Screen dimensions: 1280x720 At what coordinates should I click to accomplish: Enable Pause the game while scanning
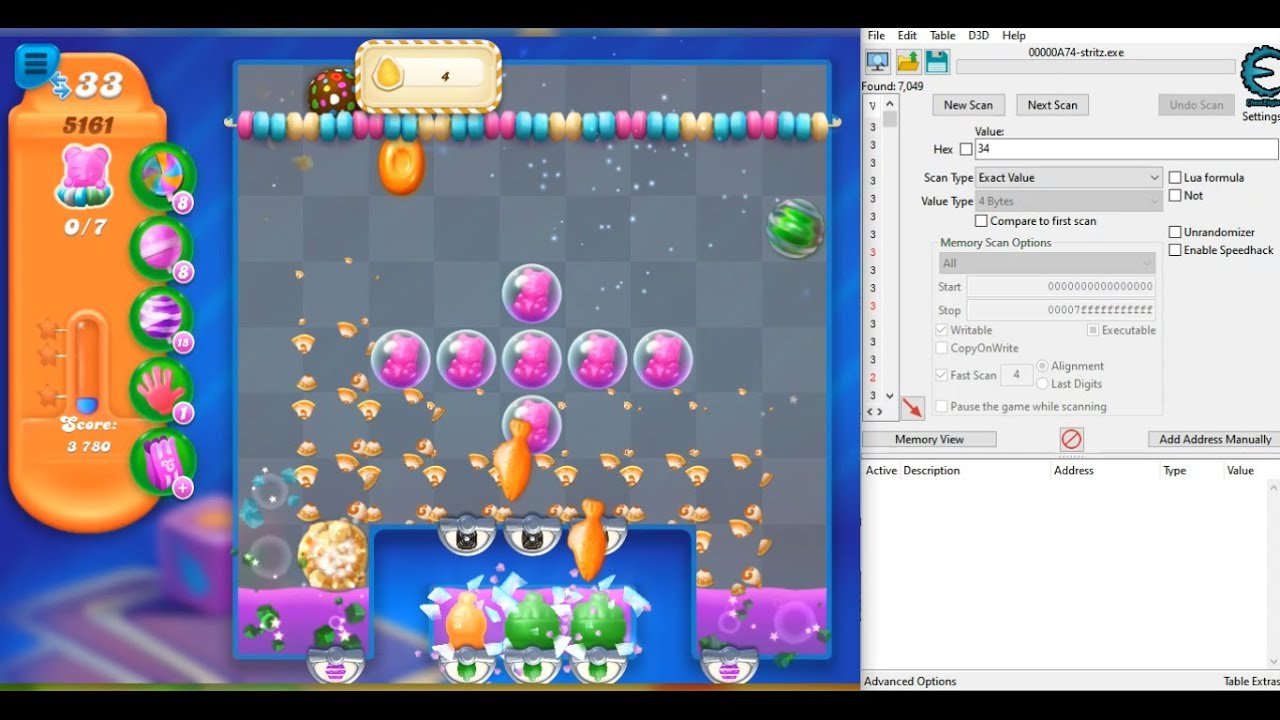[x=941, y=407]
